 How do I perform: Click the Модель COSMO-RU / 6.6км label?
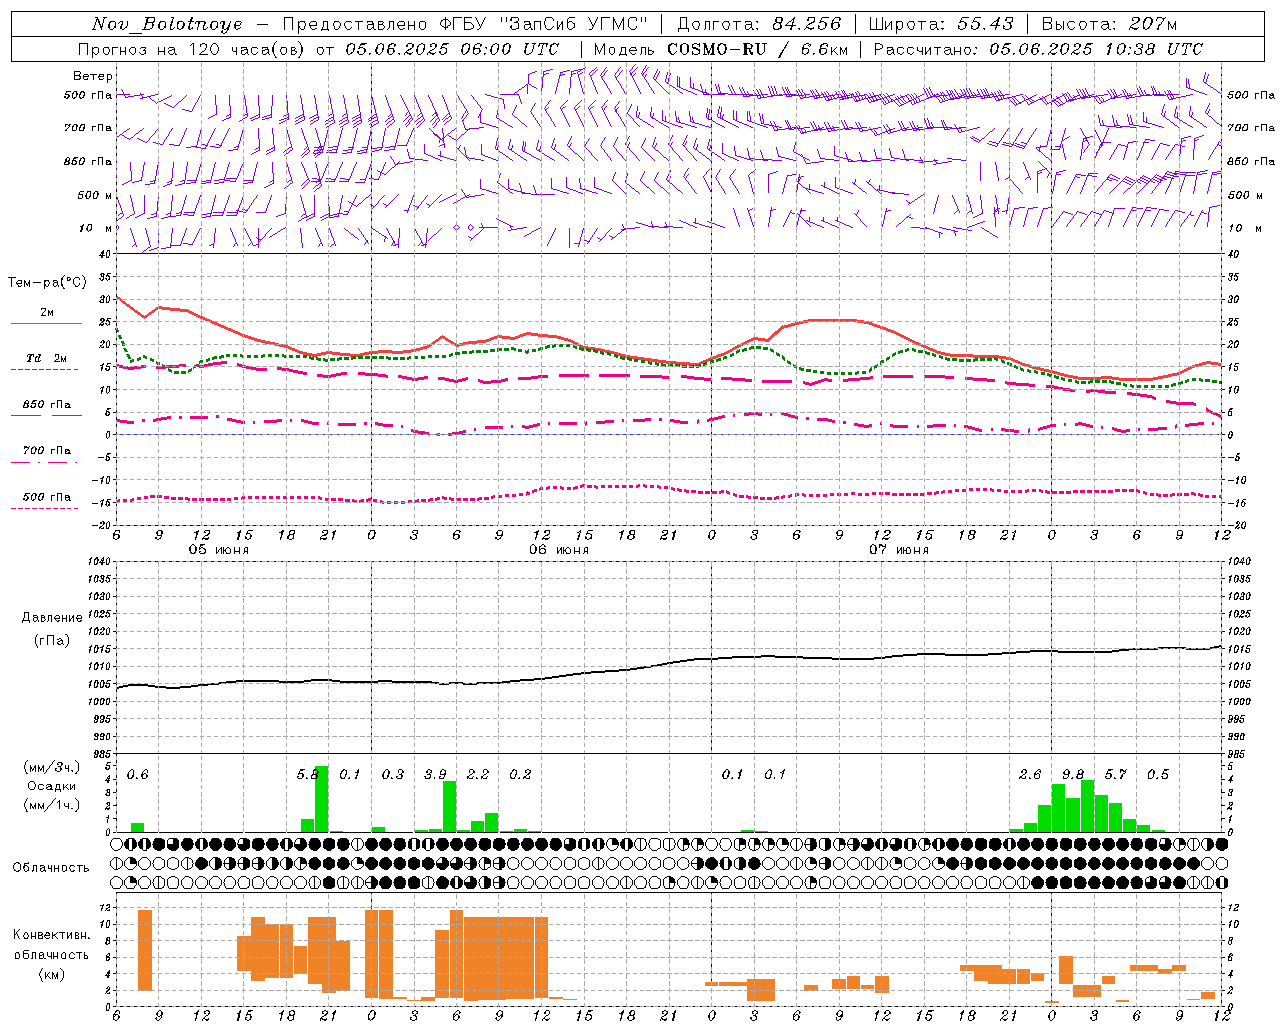tap(720, 49)
